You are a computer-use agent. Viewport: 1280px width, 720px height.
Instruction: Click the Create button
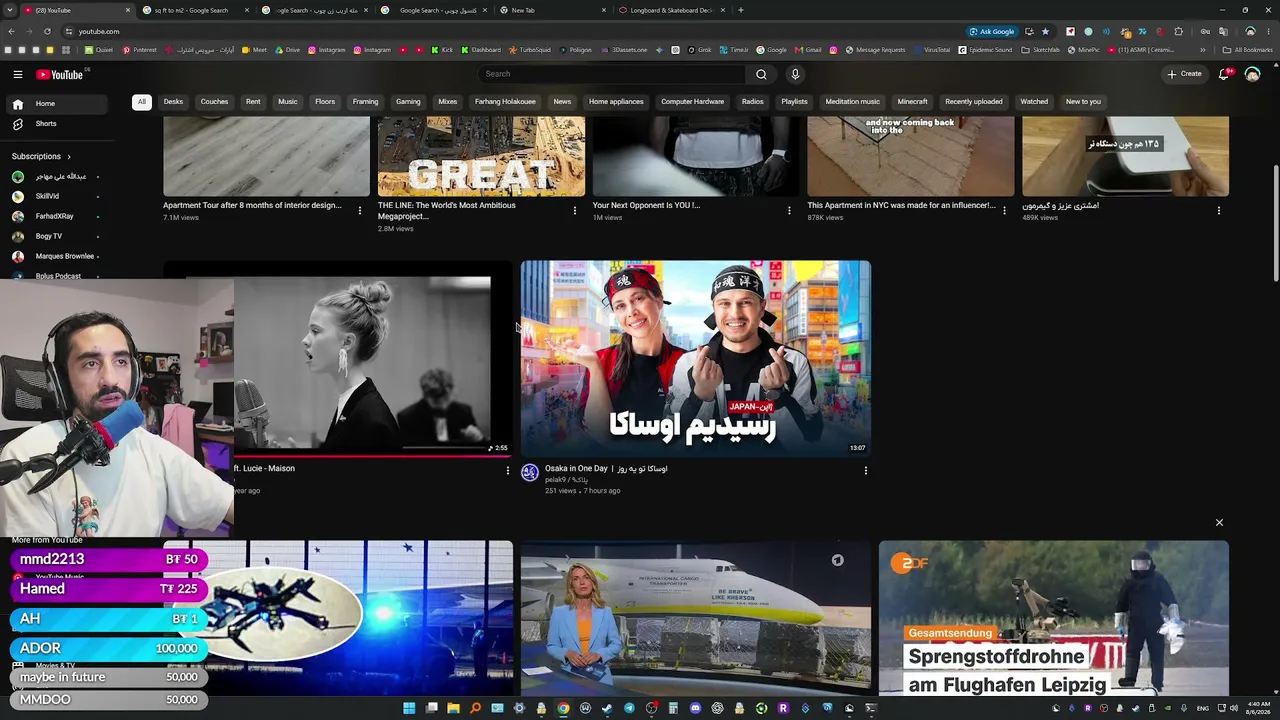coord(1184,74)
